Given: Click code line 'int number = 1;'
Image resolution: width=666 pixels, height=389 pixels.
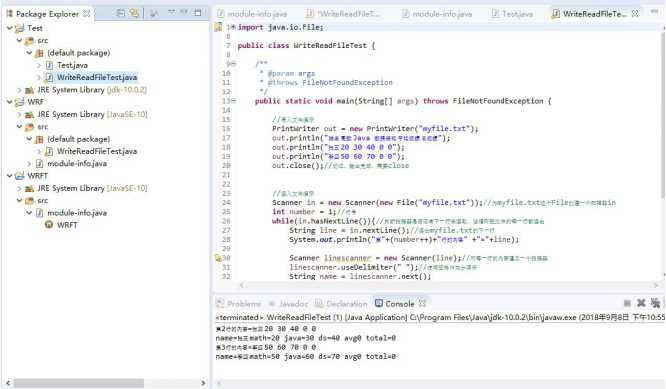Looking at the screenshot, I should coord(305,211).
